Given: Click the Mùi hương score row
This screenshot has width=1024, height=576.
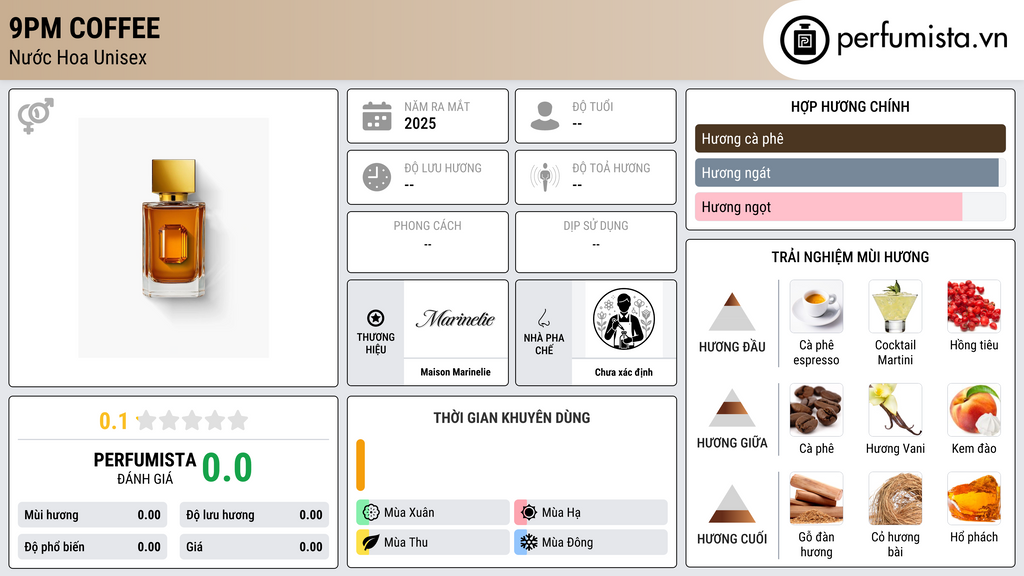Looking at the screenshot, I should 92,515.
